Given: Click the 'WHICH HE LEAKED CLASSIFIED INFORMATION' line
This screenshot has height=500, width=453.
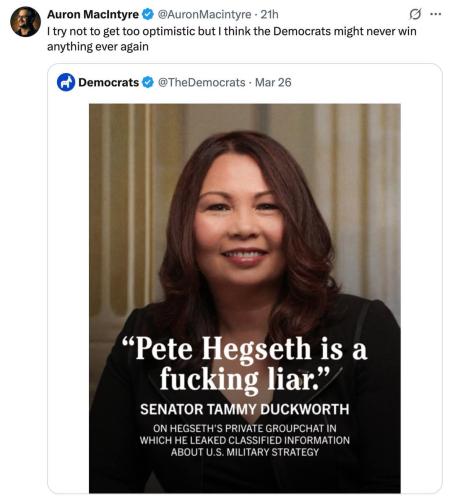Looking at the screenshot, I should tap(245, 440).
